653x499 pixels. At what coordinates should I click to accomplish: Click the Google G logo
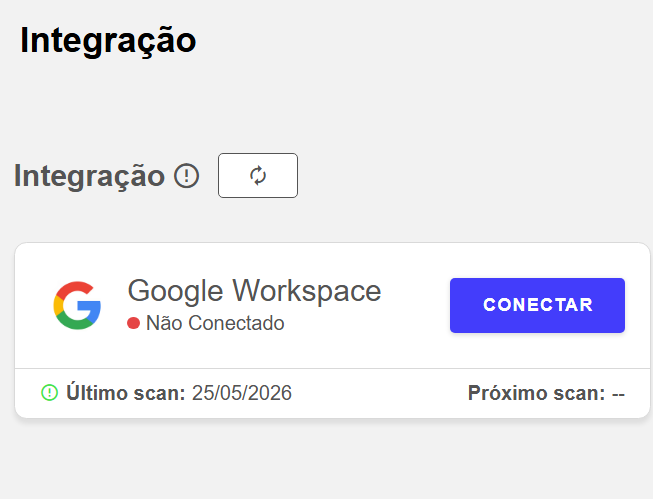[77, 305]
